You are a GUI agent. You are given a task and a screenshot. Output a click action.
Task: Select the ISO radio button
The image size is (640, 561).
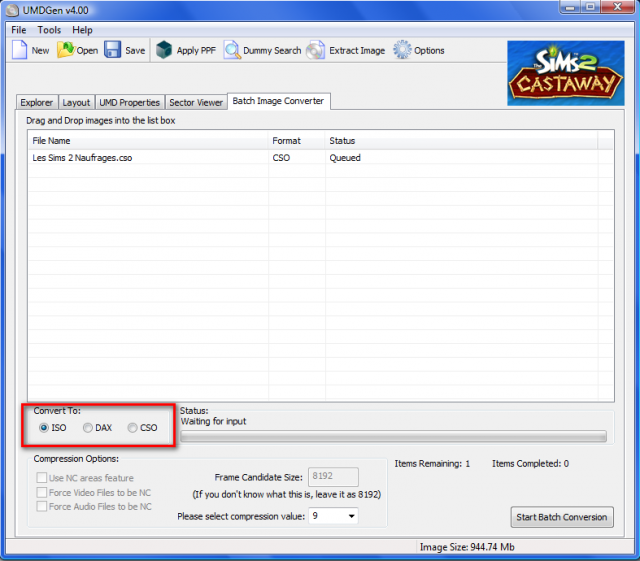coord(43,427)
